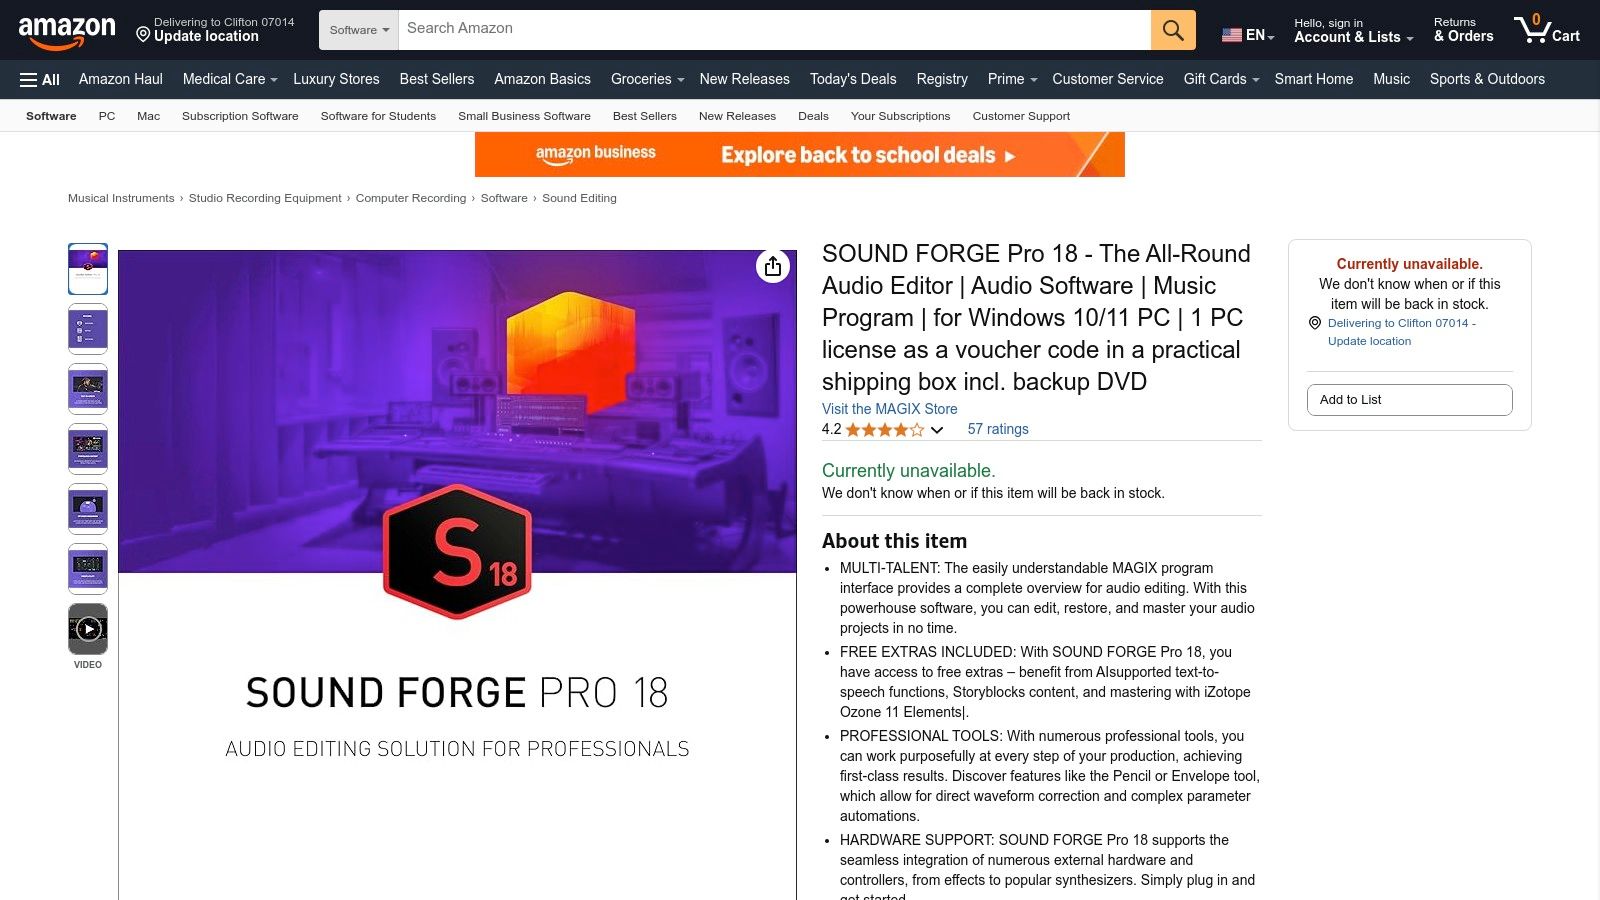1600x900 pixels.
Task: Go to Best Sellers in main nav
Action: (437, 79)
